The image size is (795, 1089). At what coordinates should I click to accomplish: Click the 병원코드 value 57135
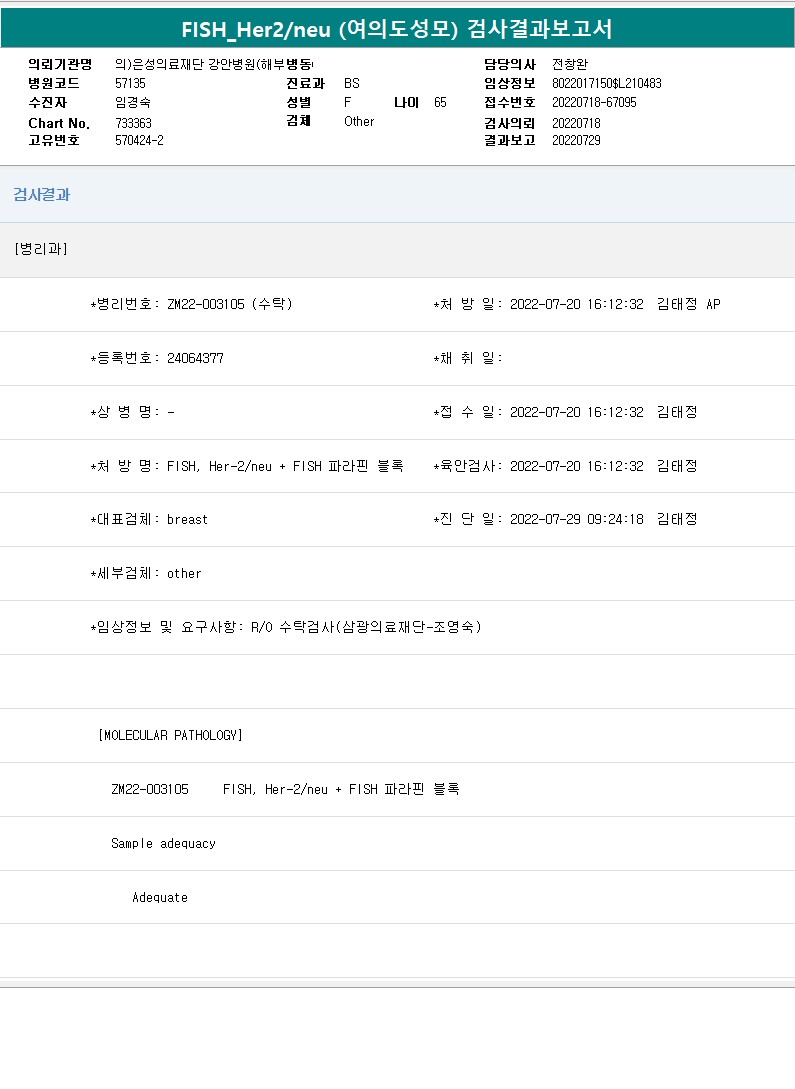tap(130, 84)
